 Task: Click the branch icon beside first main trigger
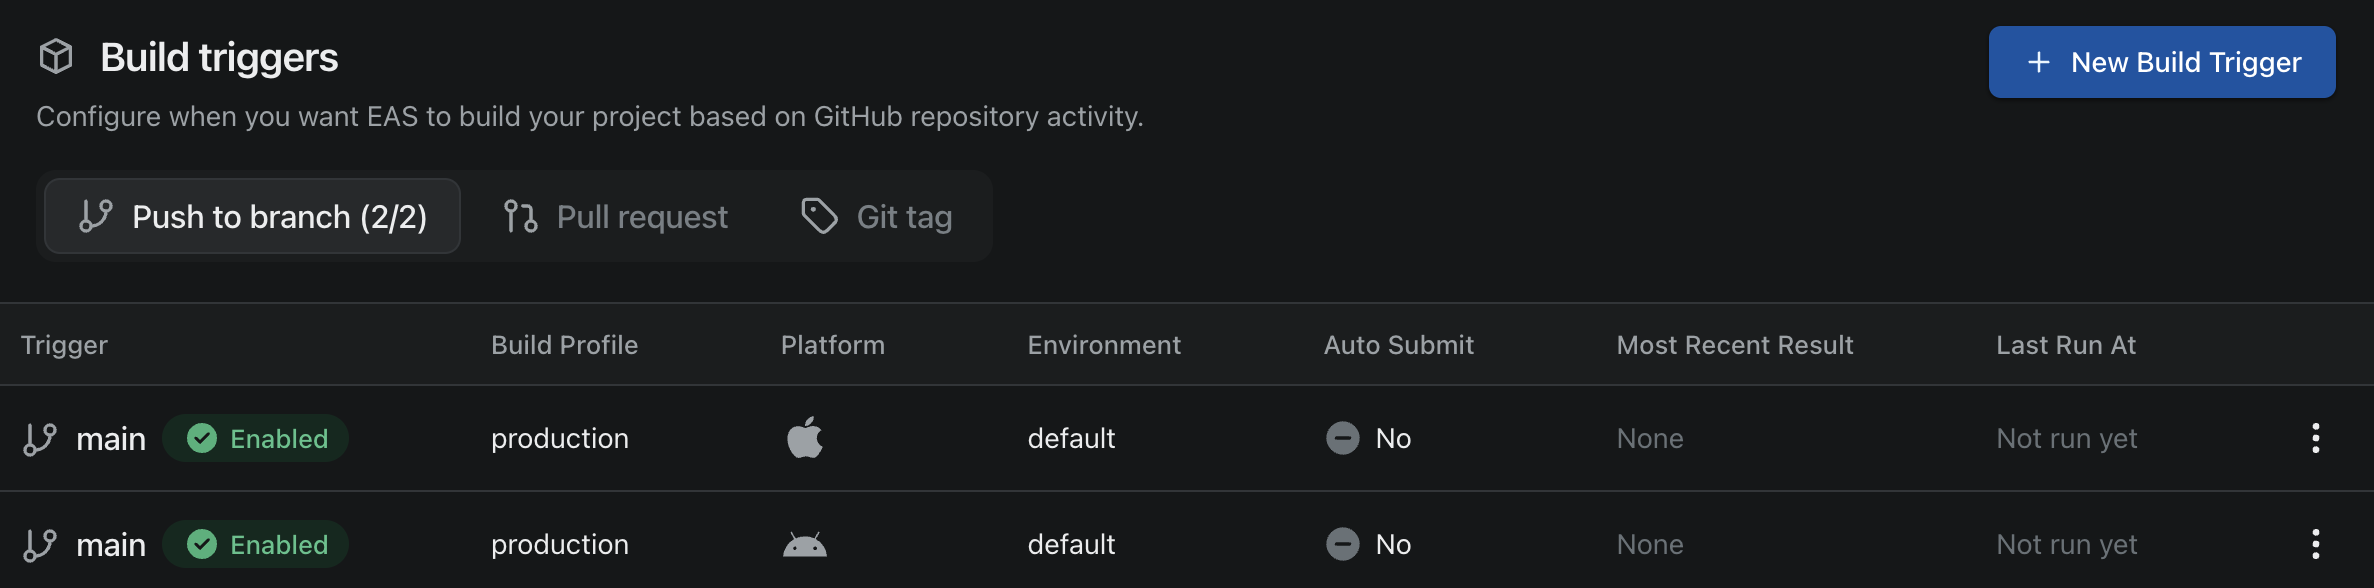click(41, 437)
